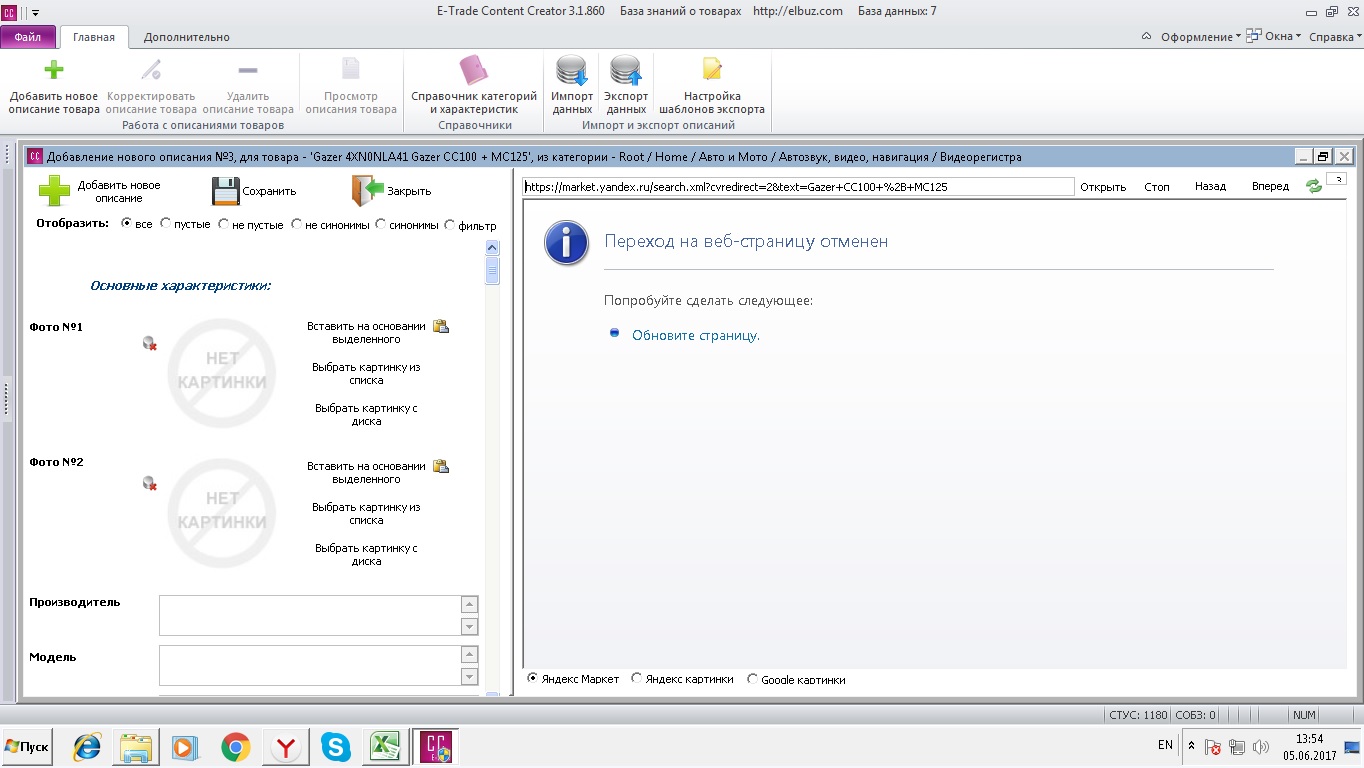Click the E-Trade Content Creator taskbar icon

tap(437, 747)
